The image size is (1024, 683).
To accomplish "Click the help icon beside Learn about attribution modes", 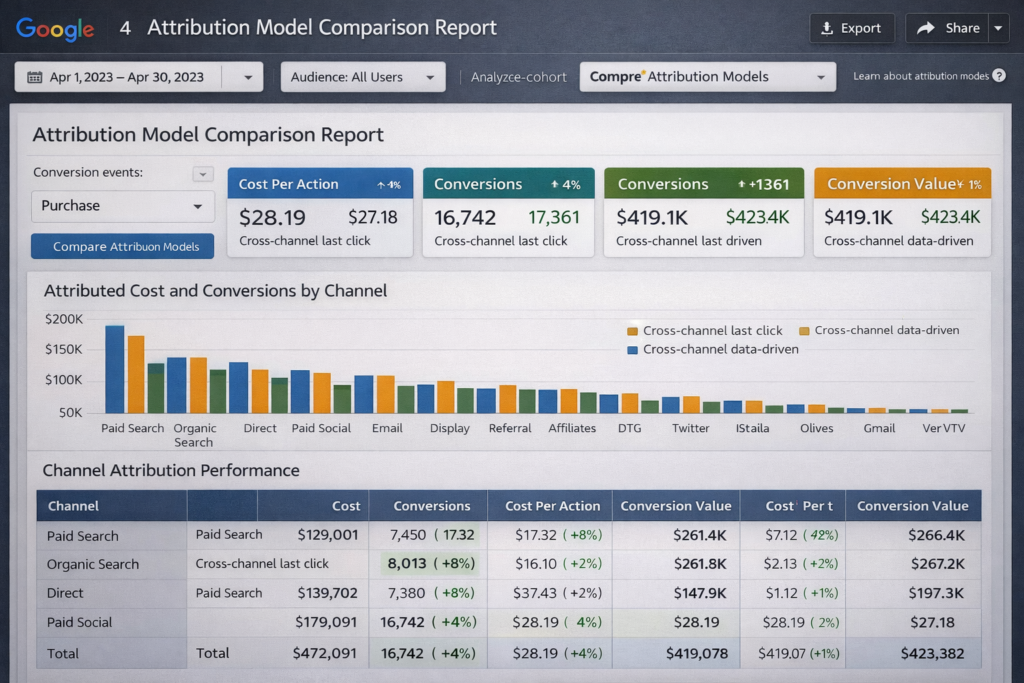I will [997, 75].
